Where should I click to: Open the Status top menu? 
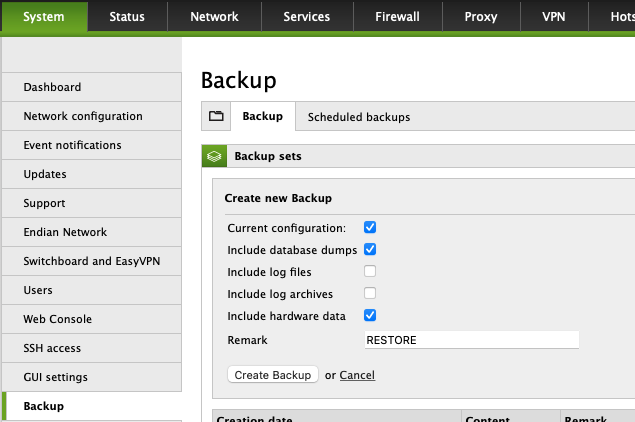(x=126, y=17)
